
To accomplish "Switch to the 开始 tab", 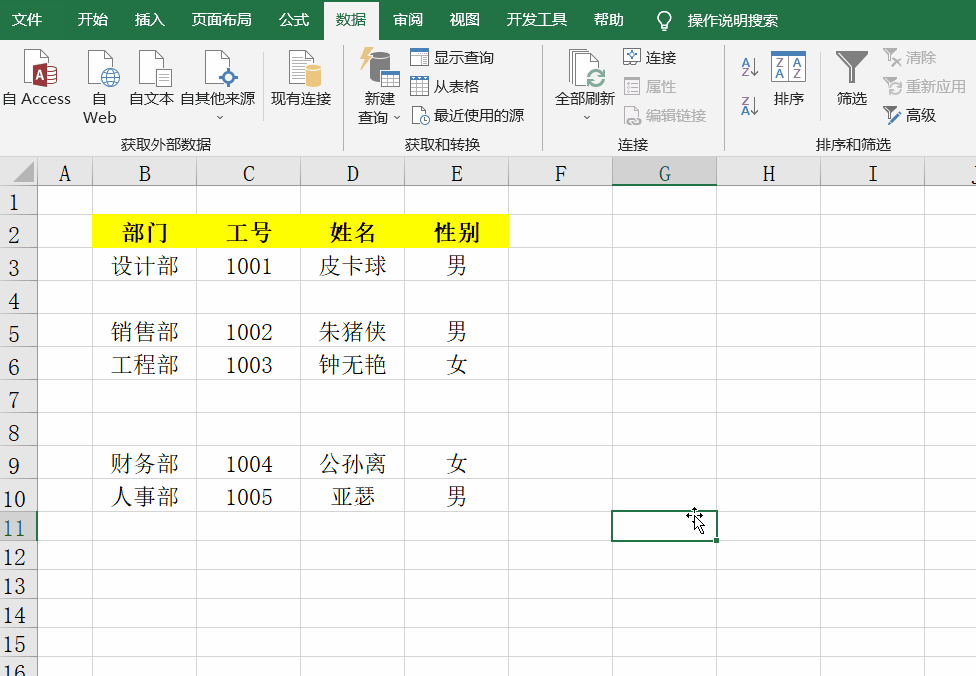I will (x=93, y=20).
